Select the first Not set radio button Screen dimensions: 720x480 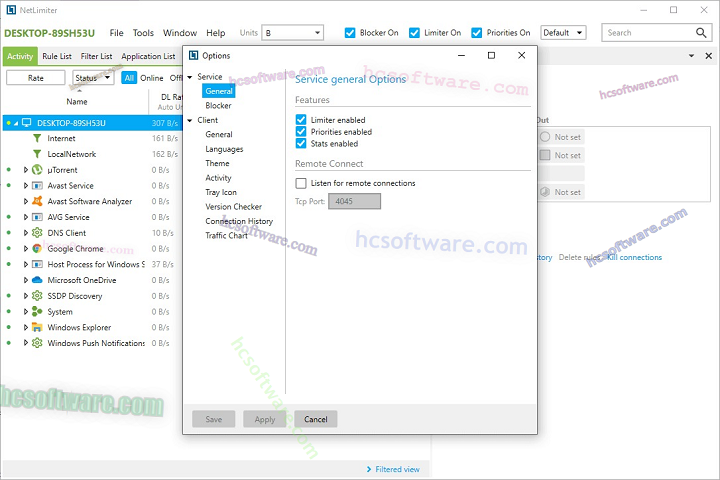point(545,137)
